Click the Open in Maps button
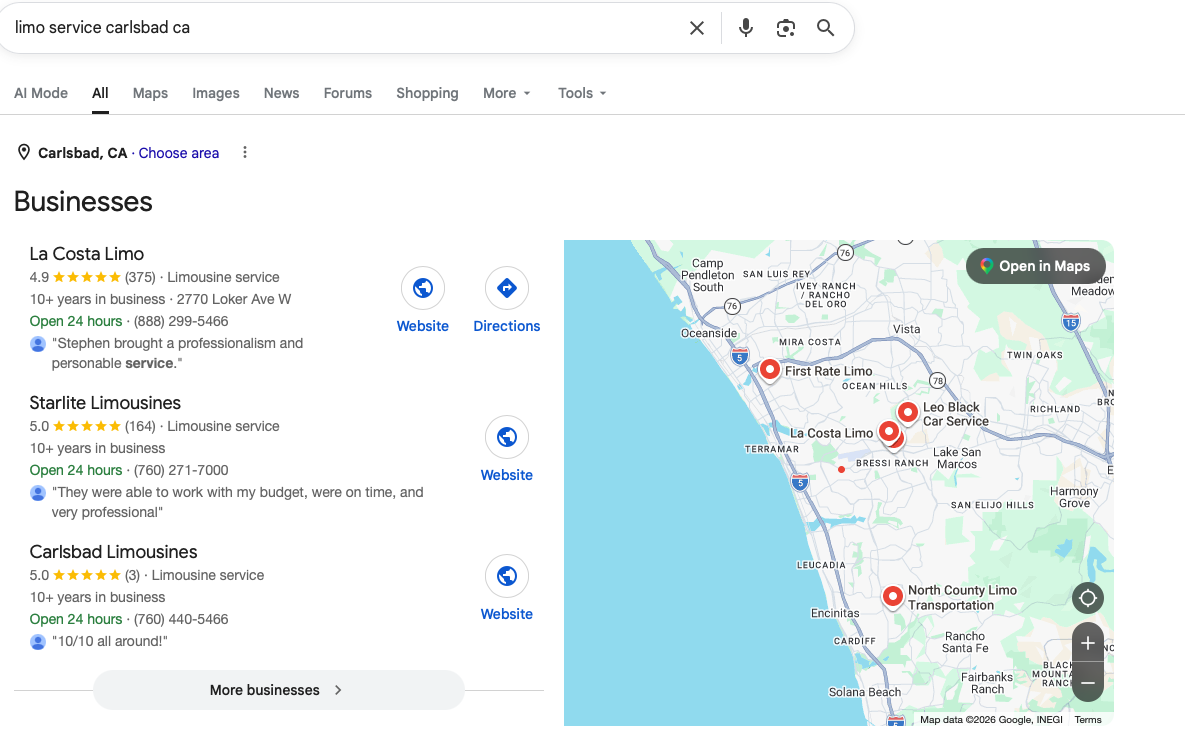This screenshot has height=730, width=1185. (x=1035, y=266)
